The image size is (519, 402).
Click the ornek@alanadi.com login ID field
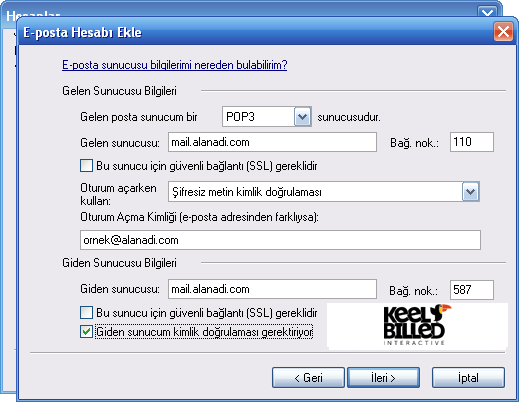pos(280,240)
